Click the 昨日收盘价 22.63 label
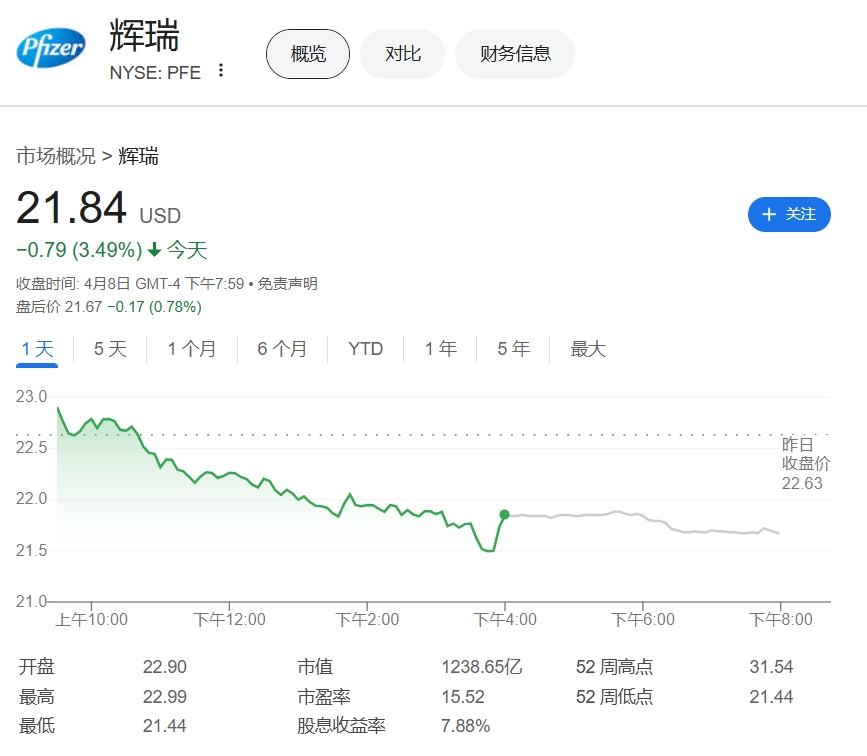Screen dimensions: 867x756 806,463
